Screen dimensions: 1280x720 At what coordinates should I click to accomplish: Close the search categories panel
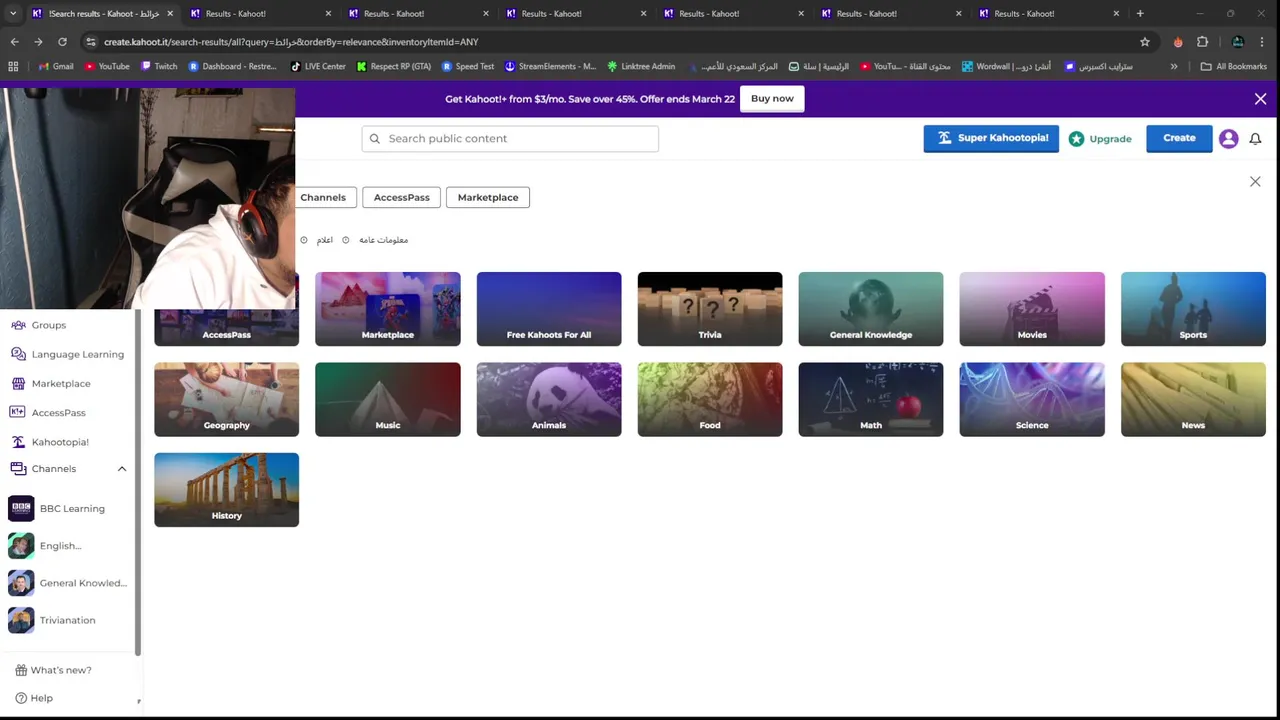point(1255,181)
